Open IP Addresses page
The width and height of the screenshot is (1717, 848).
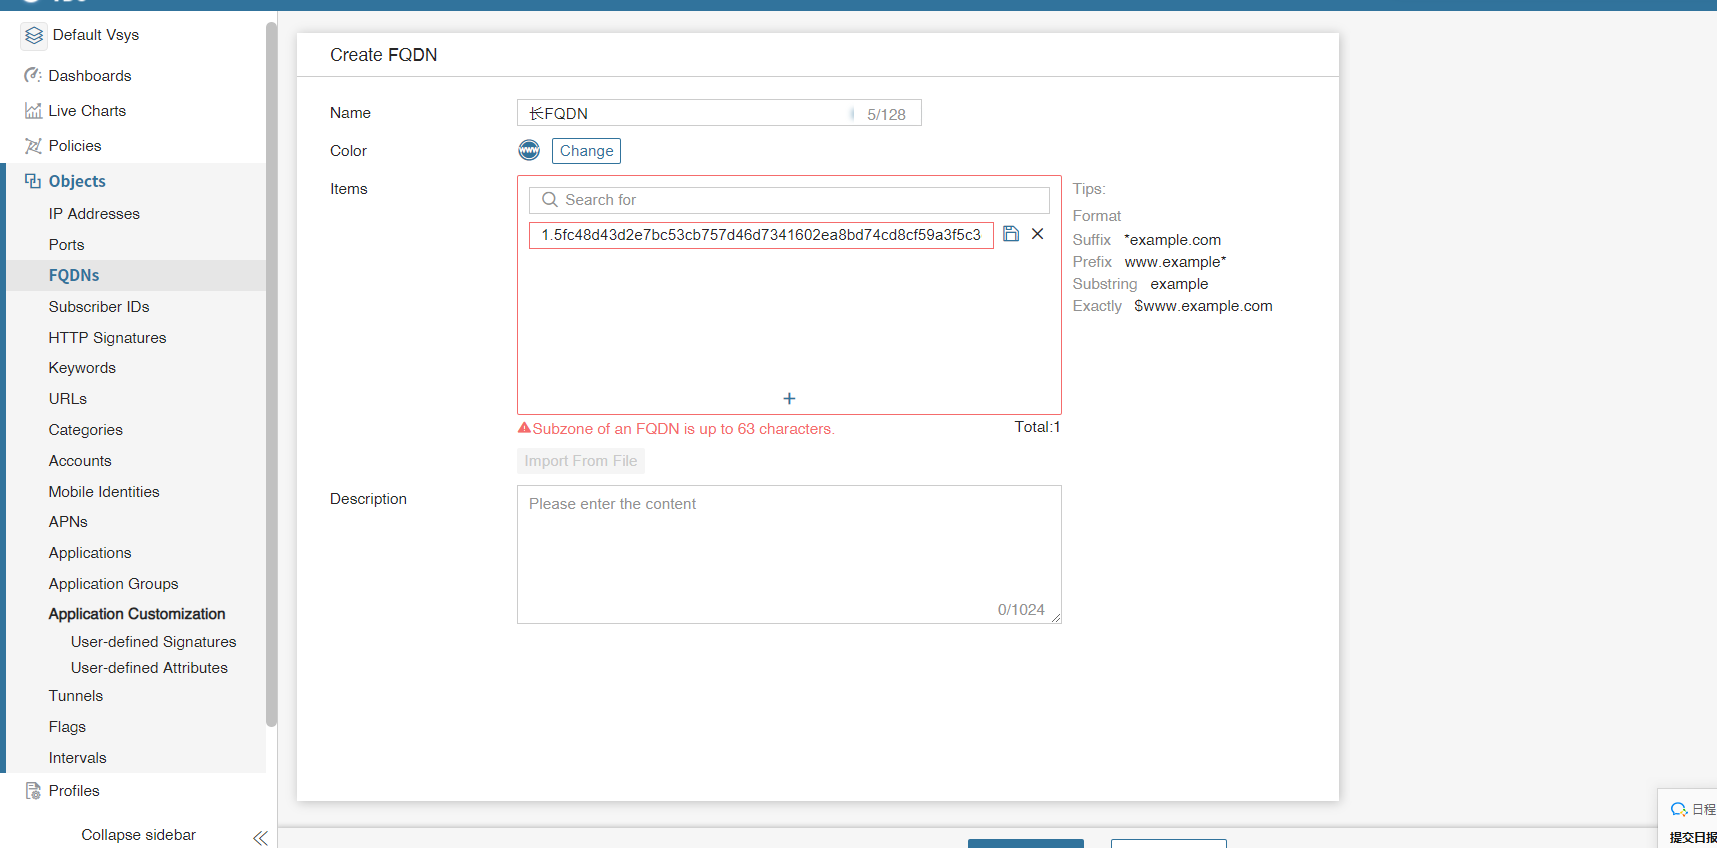click(x=94, y=214)
